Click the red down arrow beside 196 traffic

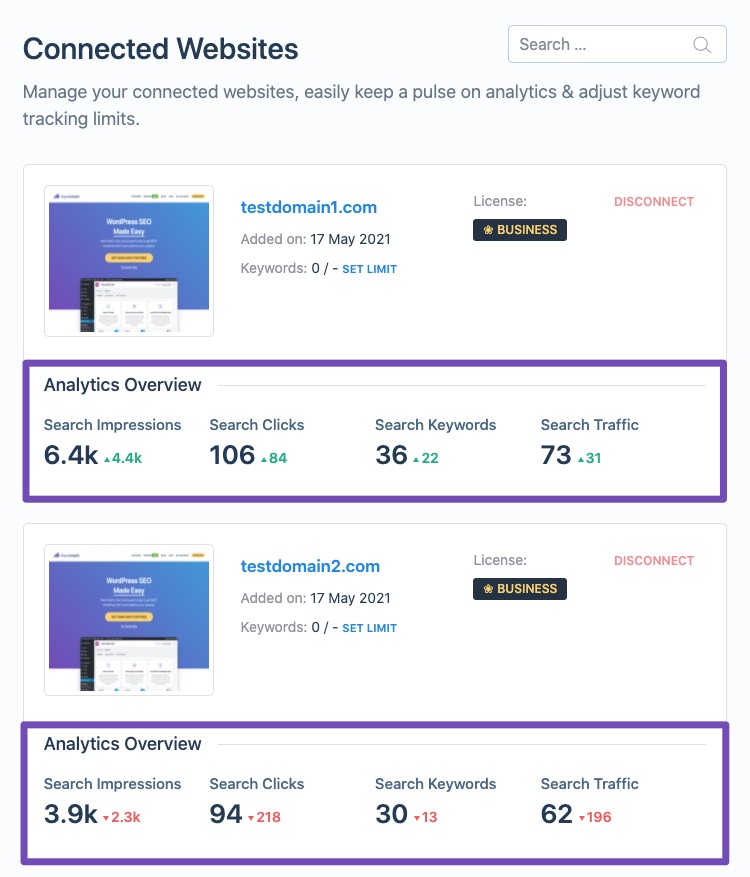(x=581, y=818)
